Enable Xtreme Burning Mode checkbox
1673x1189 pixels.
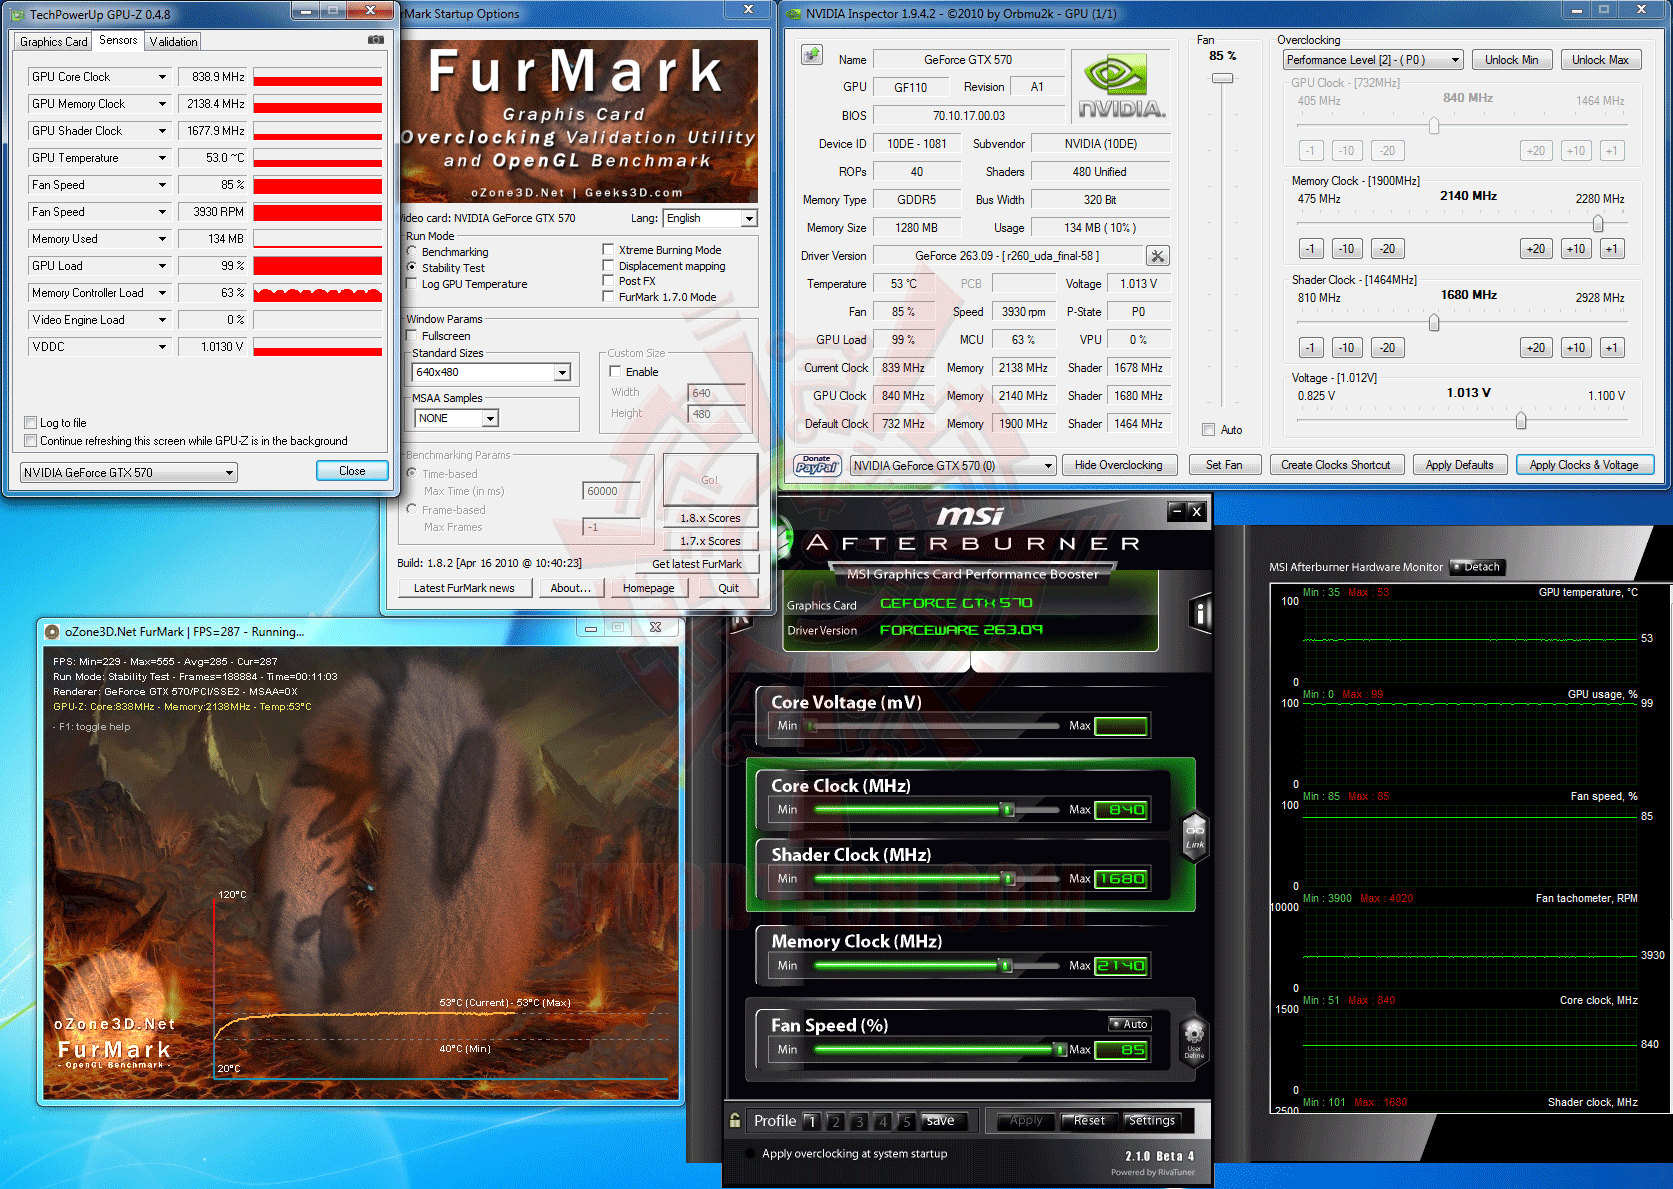tap(608, 250)
